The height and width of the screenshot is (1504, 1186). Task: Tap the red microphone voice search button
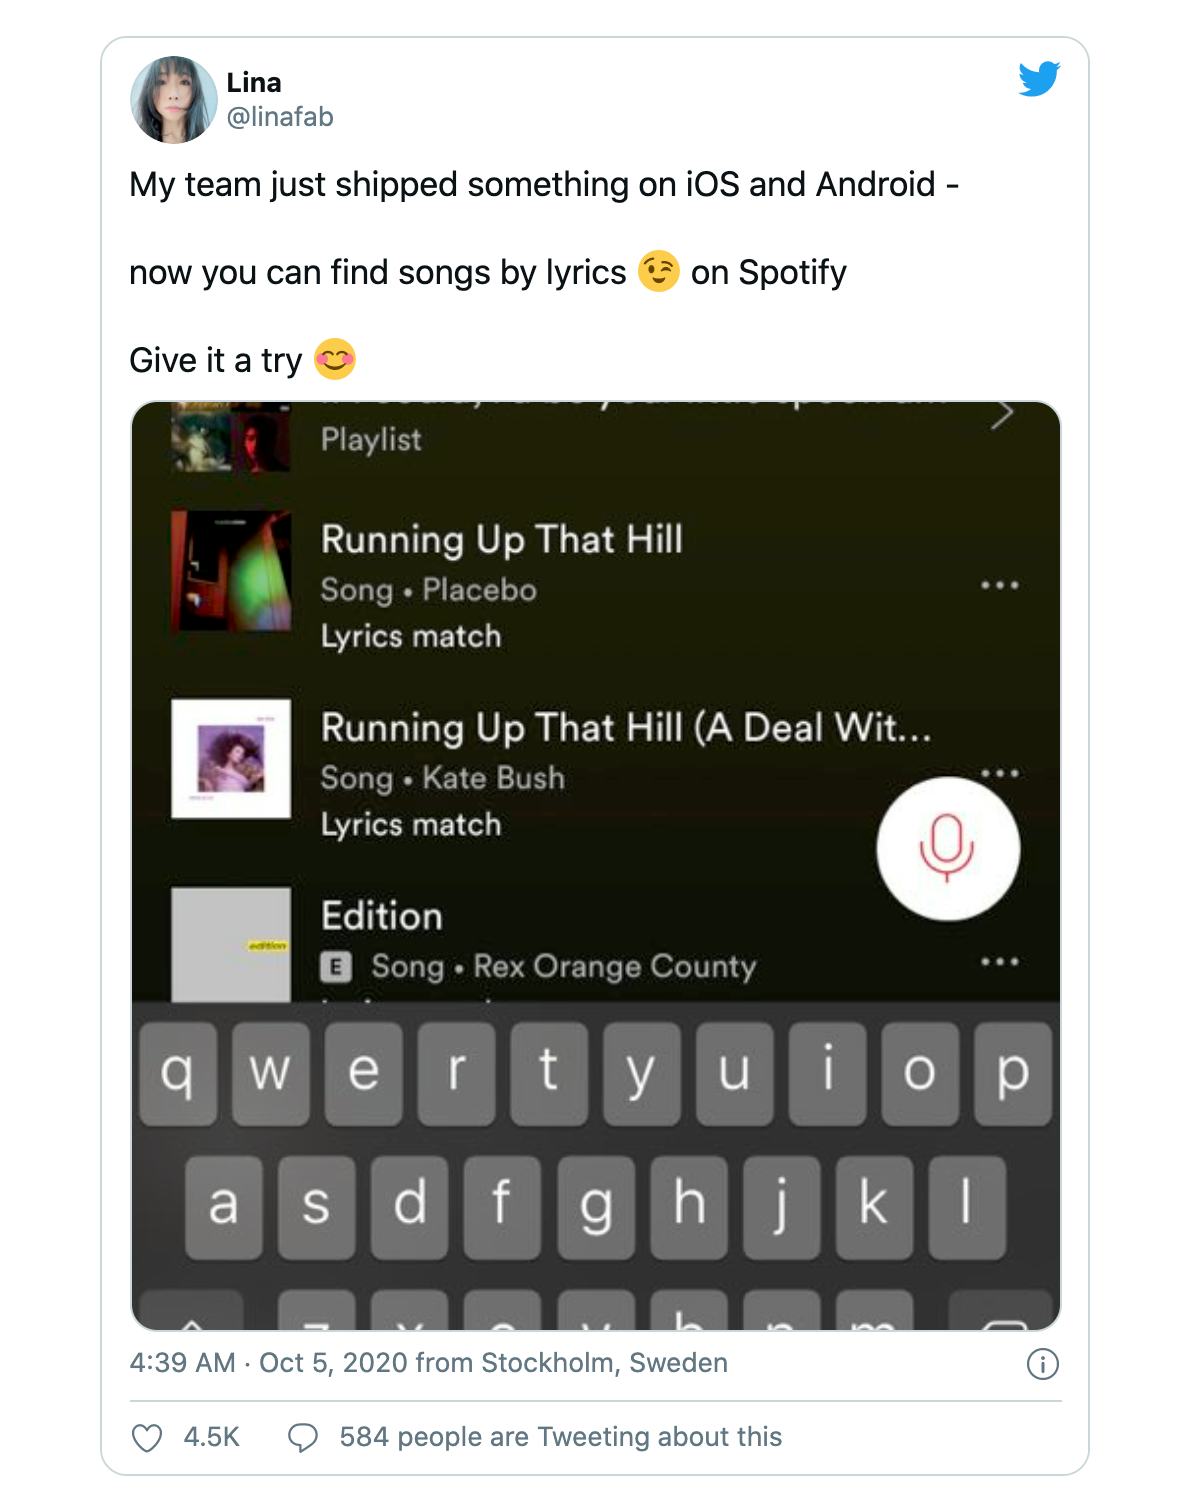tap(948, 848)
